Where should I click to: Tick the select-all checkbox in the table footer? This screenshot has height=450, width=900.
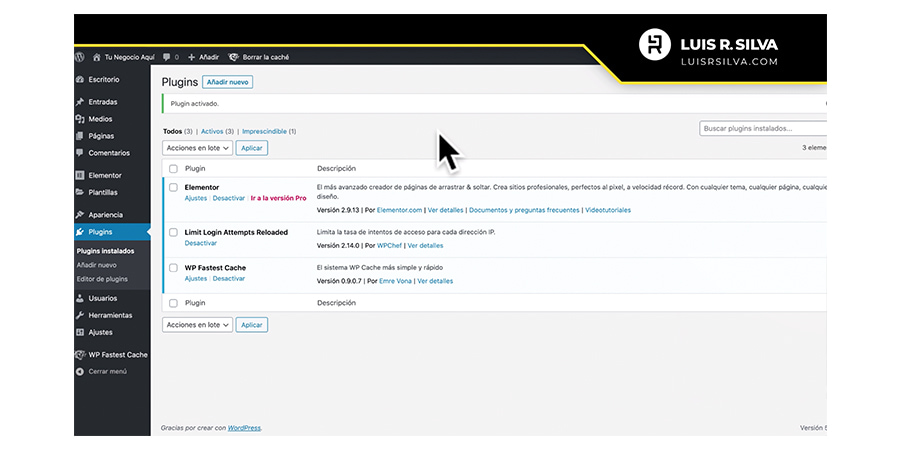(173, 302)
